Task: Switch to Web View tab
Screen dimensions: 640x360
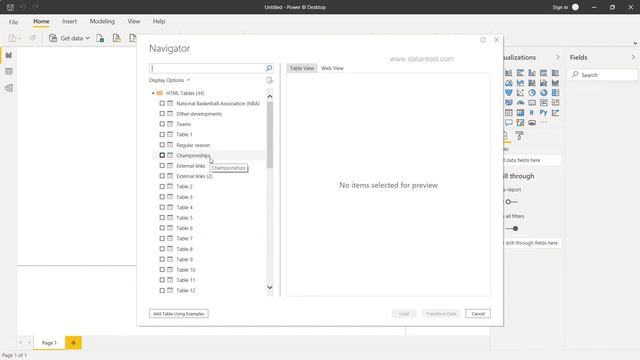Action: coord(332,68)
